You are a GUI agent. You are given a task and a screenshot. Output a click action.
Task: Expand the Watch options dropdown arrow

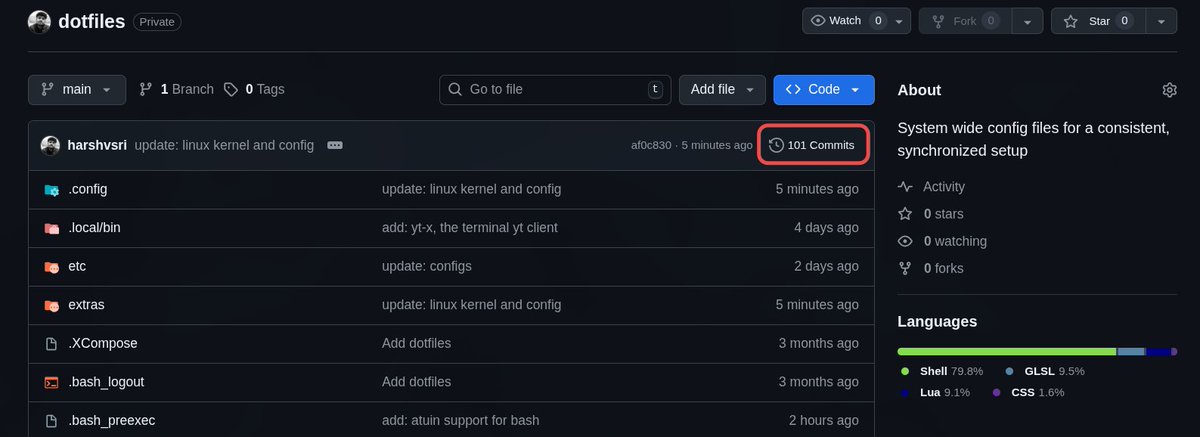coord(900,21)
